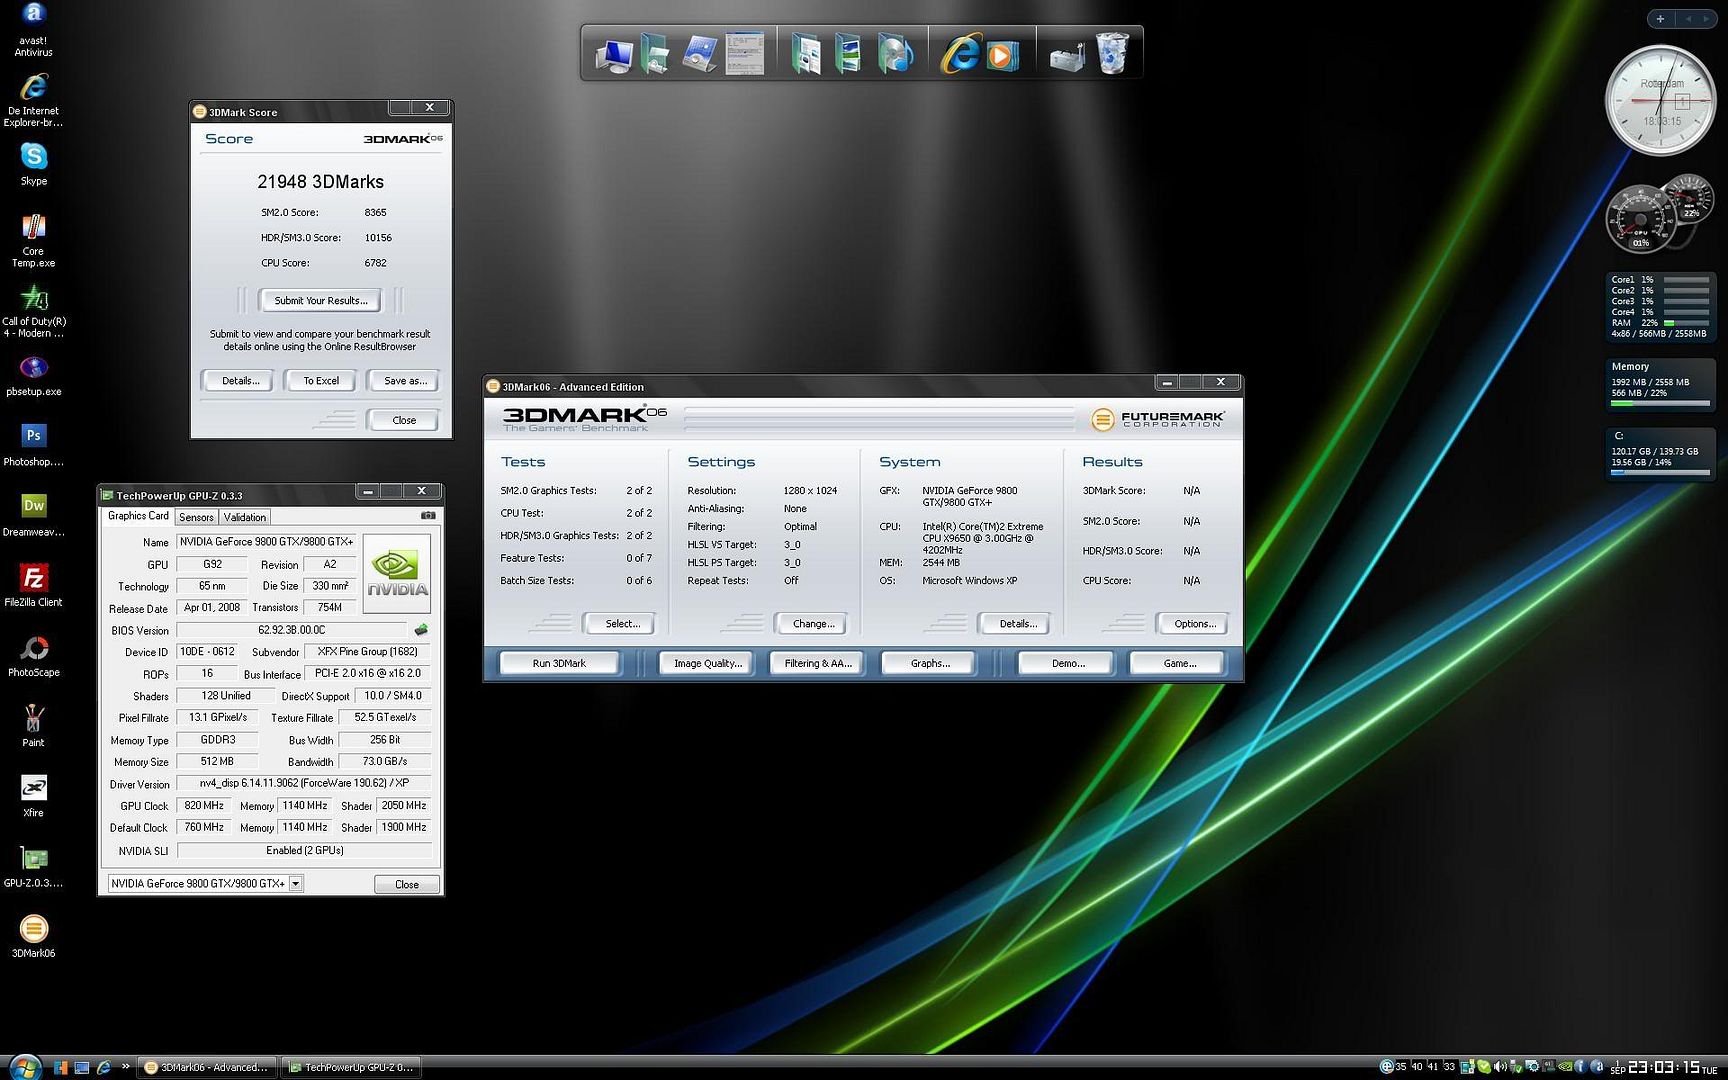The image size is (1728, 1080).
Task: Click the NVIDIA logo in GPU-Z
Action: click(397, 573)
